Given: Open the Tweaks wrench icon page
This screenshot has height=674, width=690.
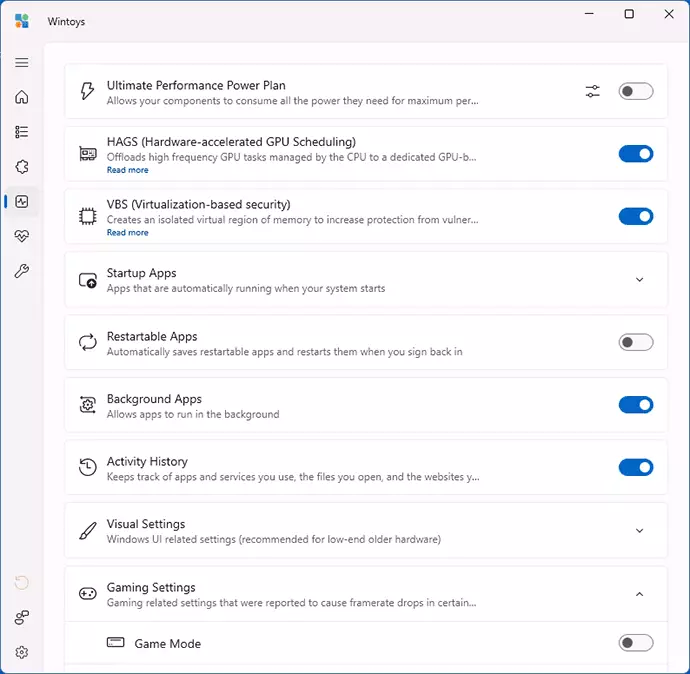Looking at the screenshot, I should pos(22,271).
